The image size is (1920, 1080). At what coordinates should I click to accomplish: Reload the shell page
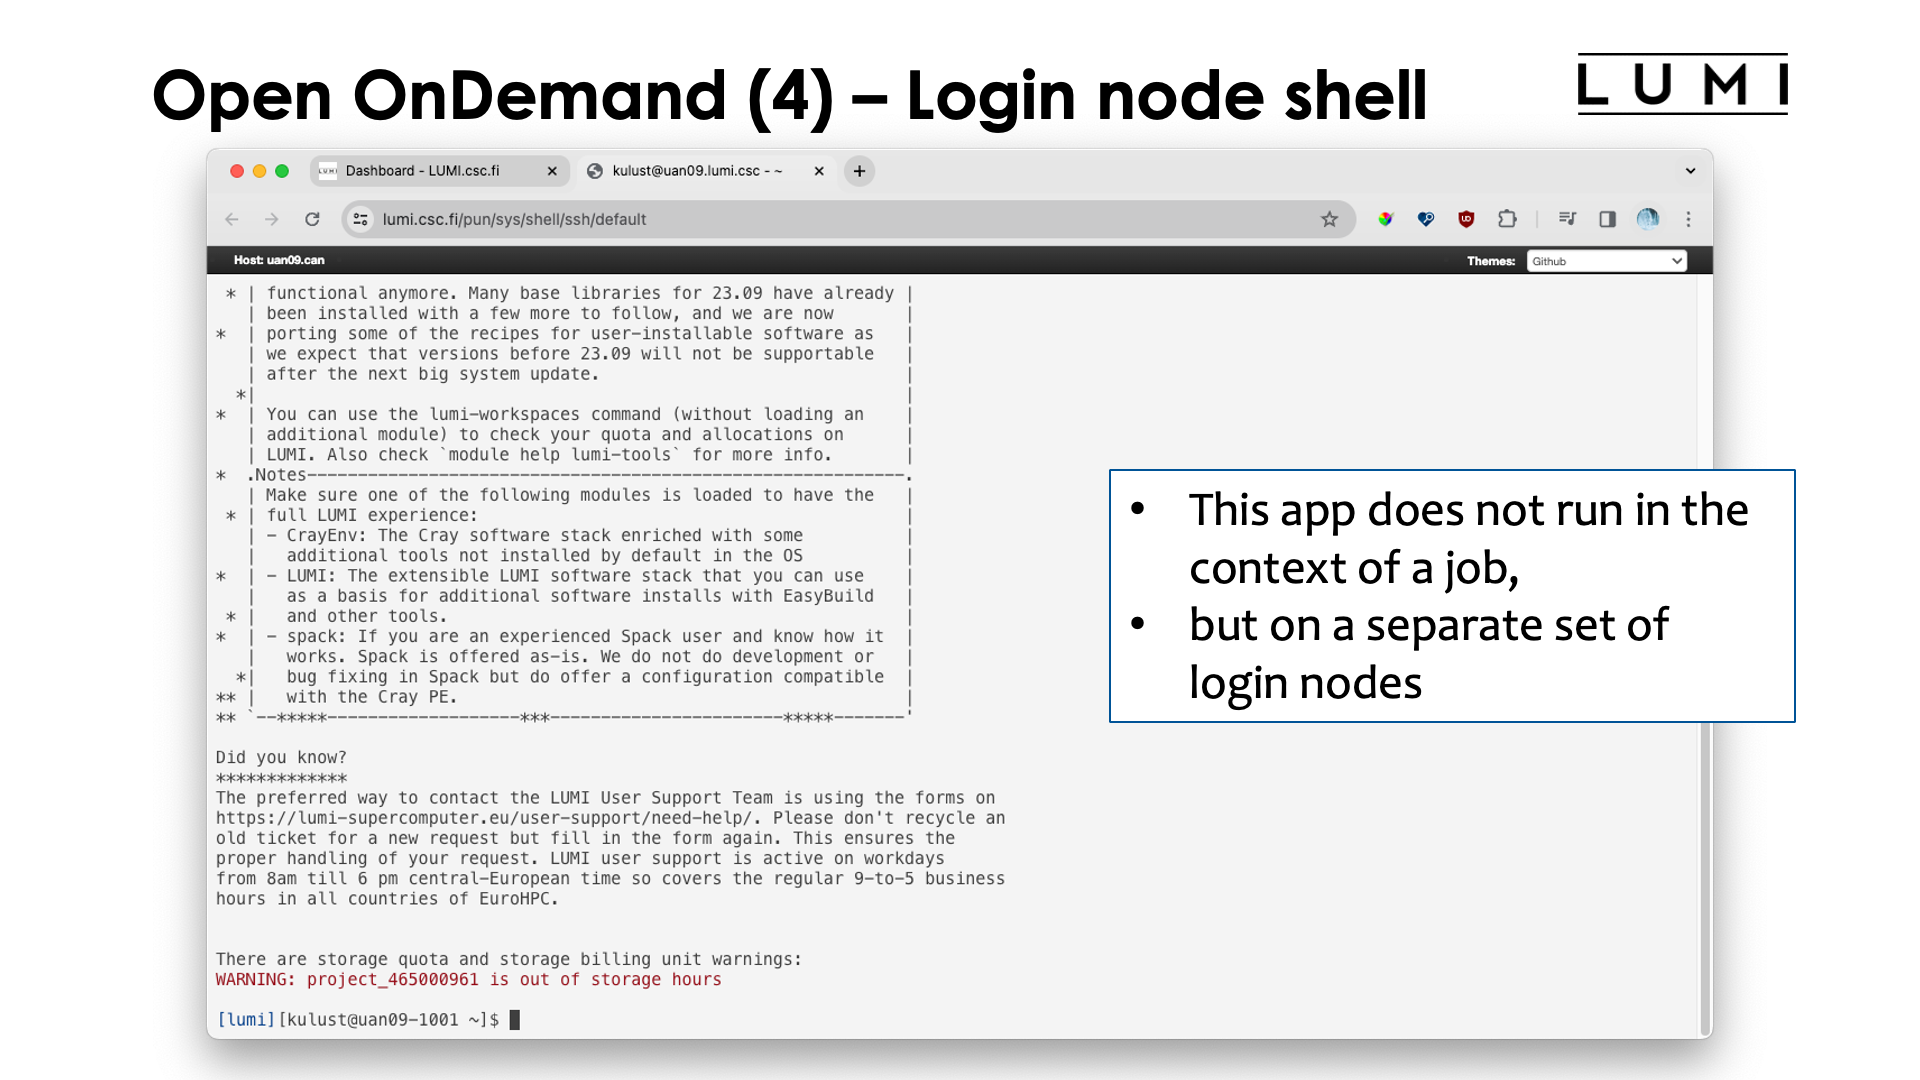[312, 219]
